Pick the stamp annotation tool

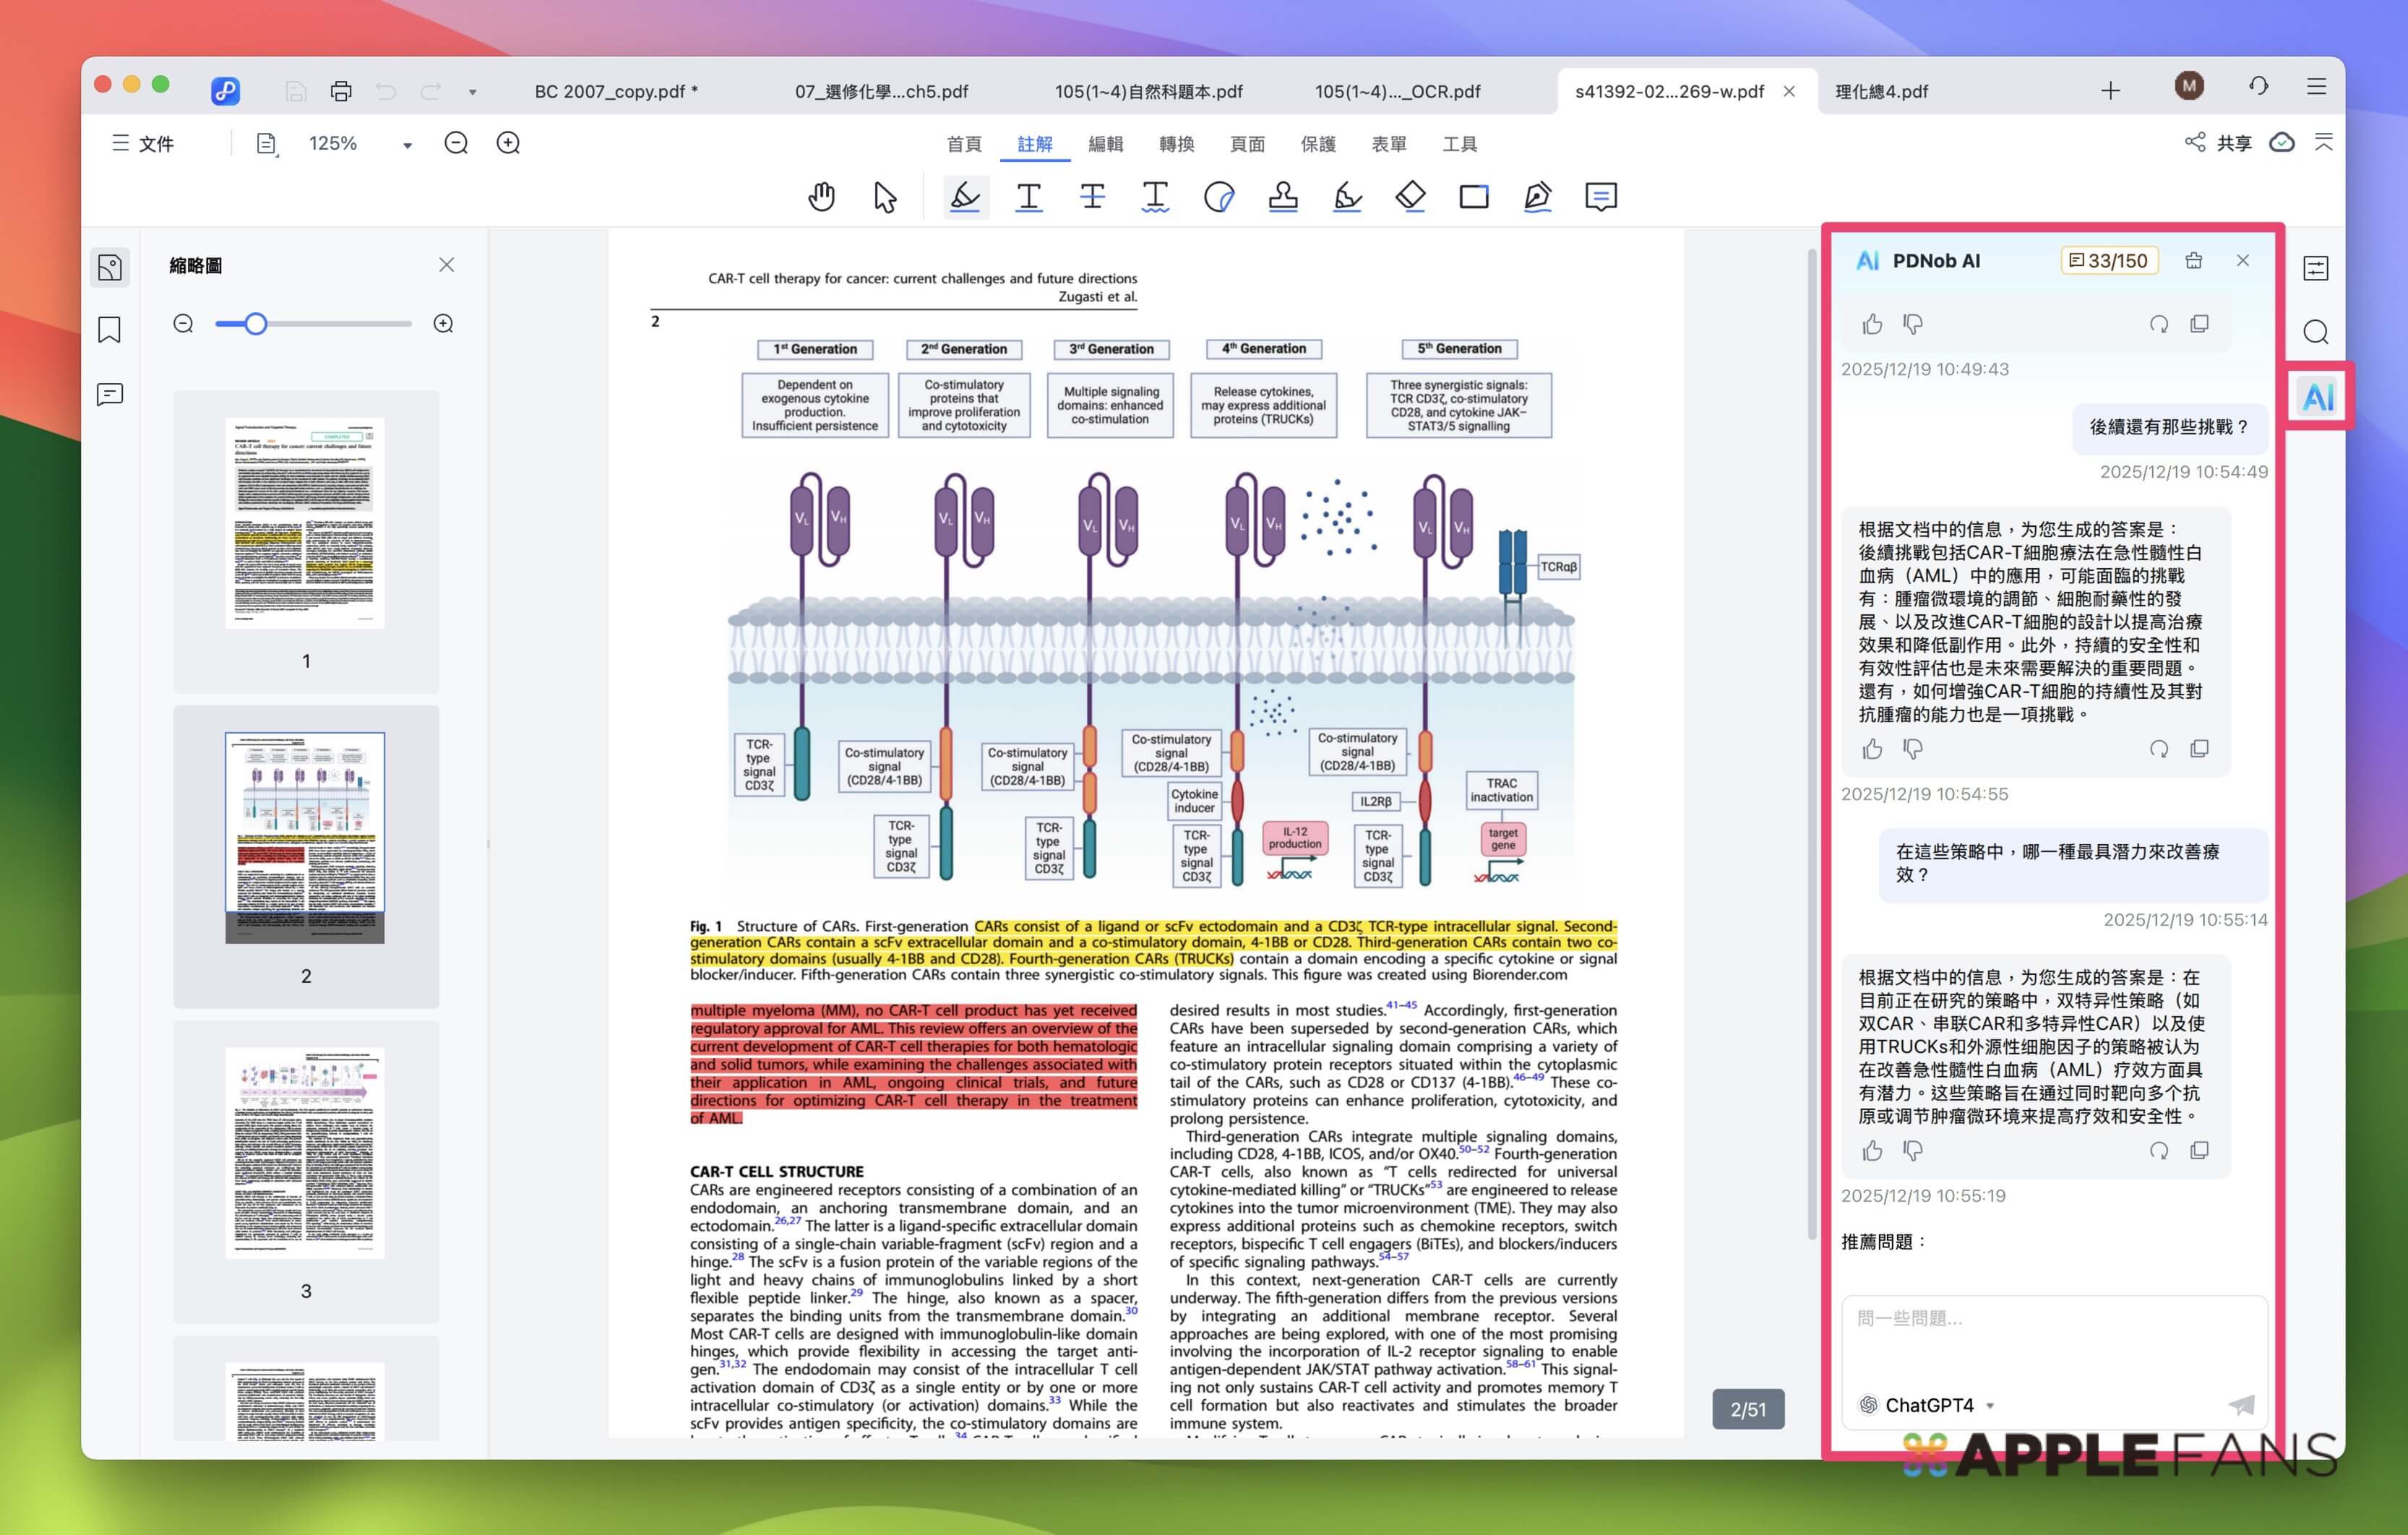click(x=1283, y=196)
